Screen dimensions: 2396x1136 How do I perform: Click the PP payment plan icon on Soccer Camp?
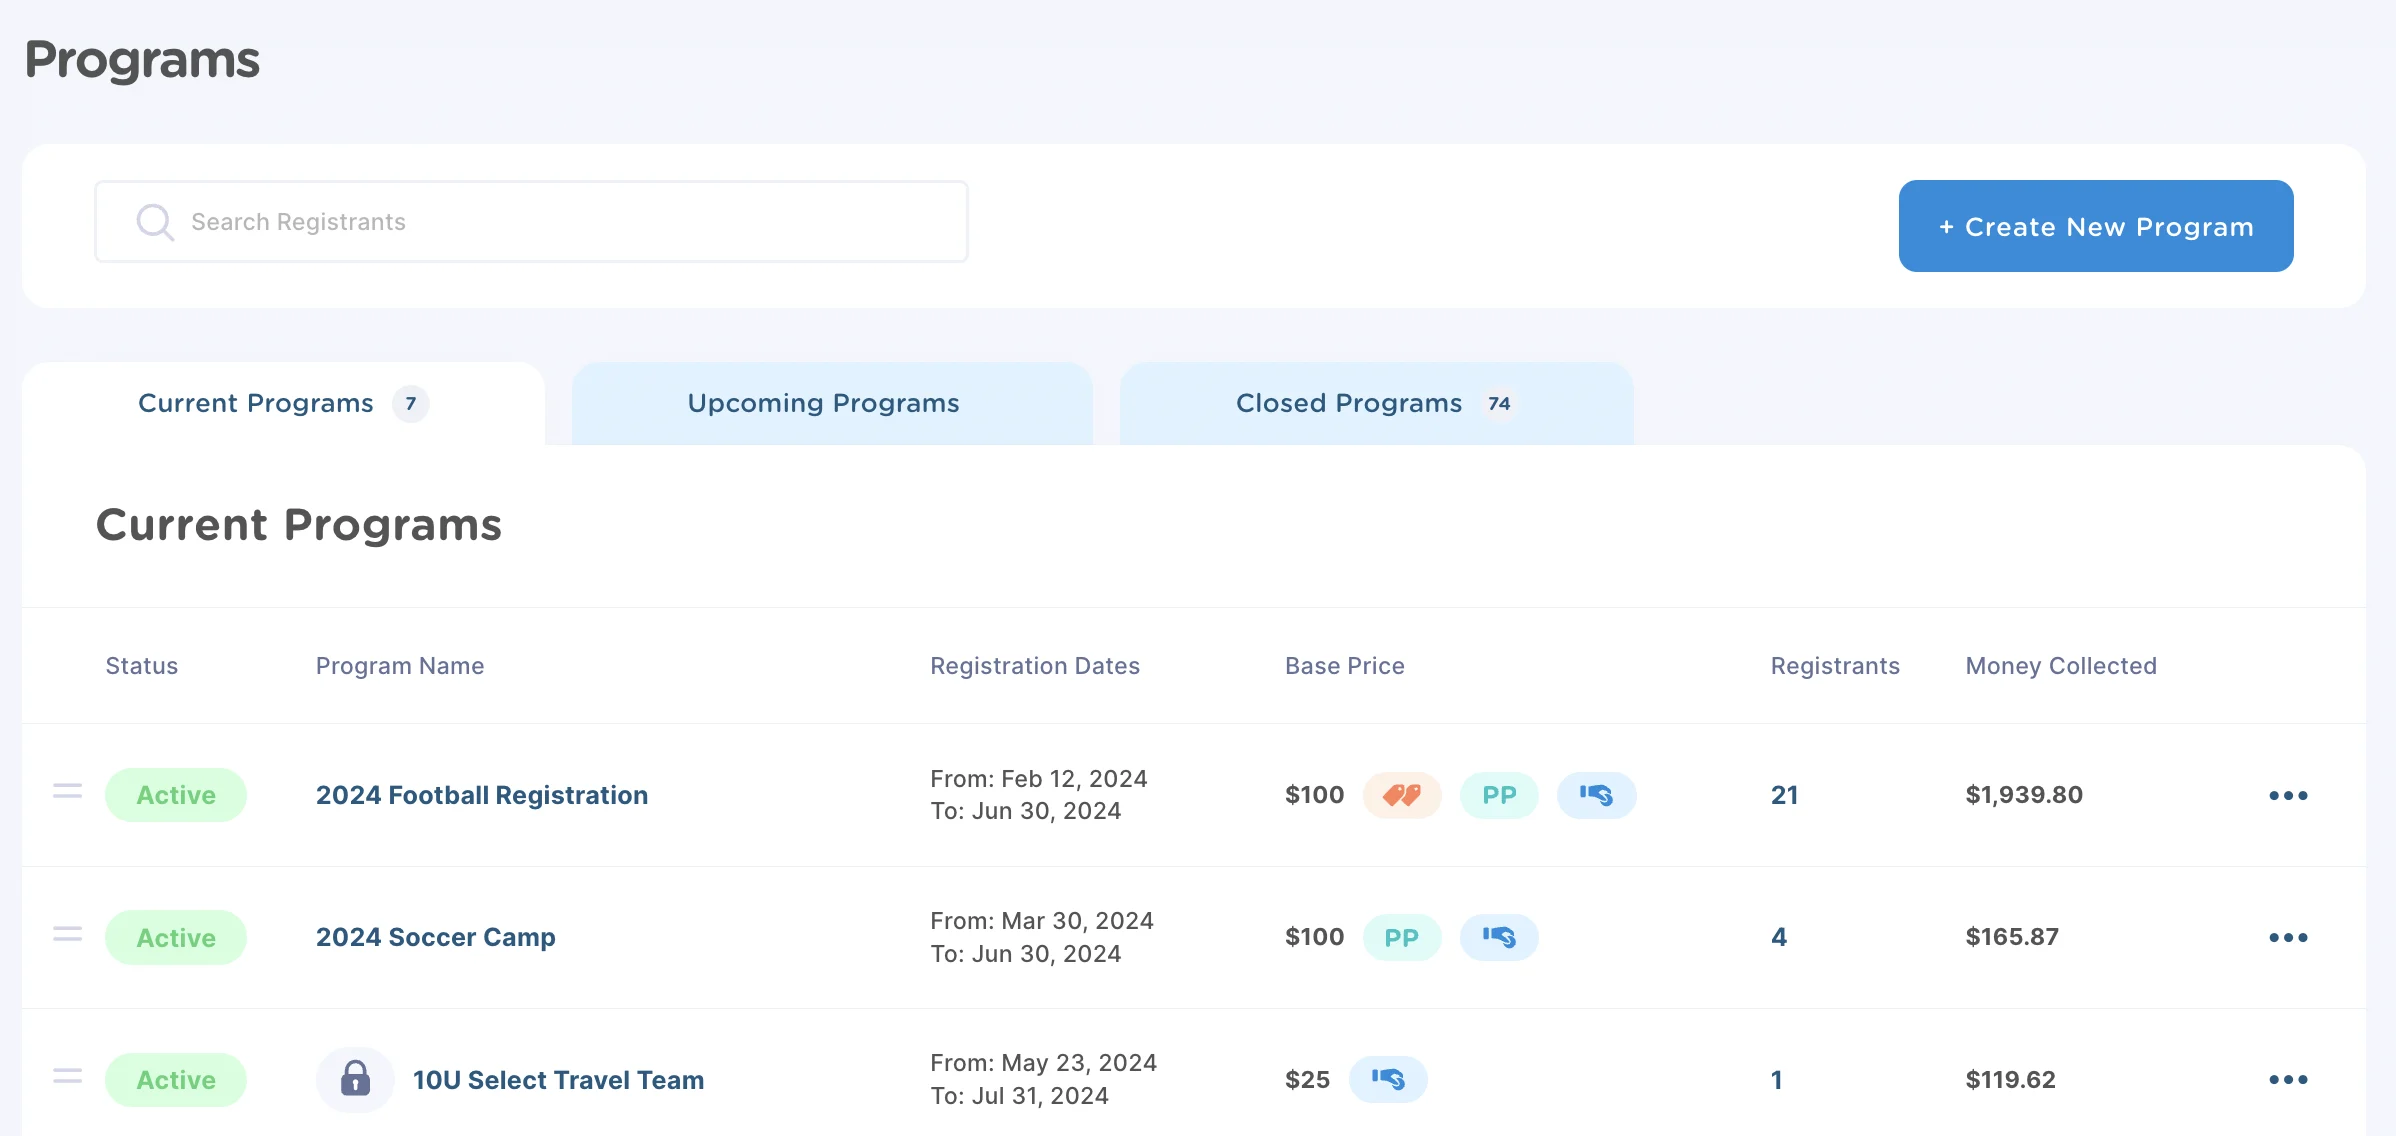[x=1400, y=934]
